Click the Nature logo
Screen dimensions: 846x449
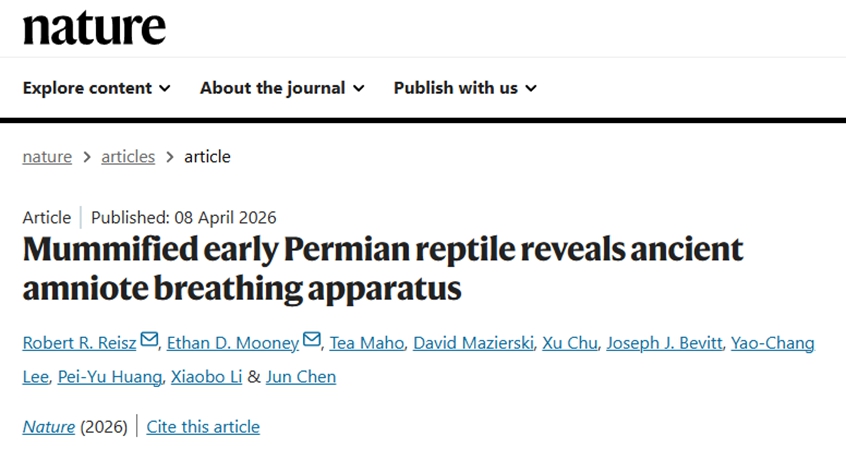point(94,27)
